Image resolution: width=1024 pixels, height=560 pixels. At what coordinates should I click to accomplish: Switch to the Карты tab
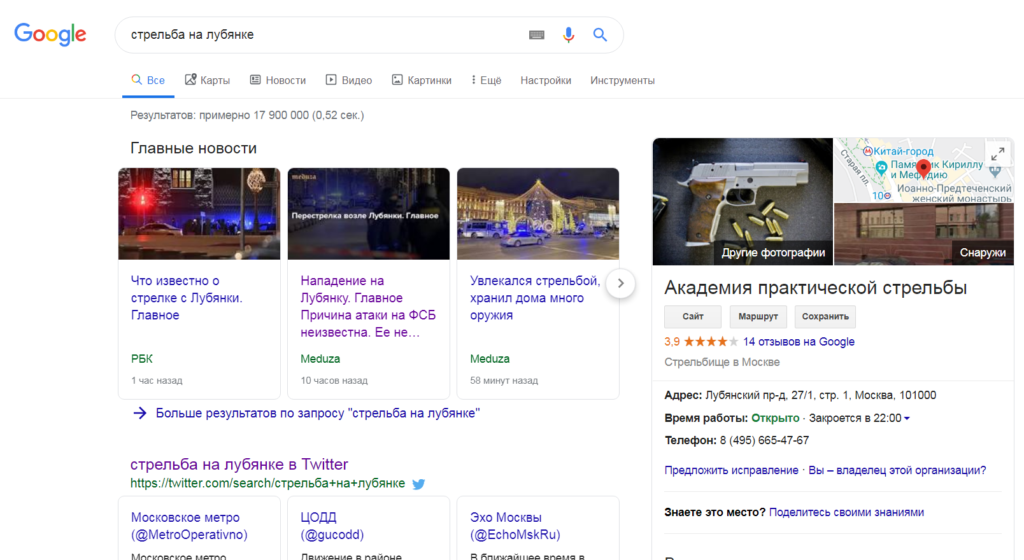tap(207, 80)
